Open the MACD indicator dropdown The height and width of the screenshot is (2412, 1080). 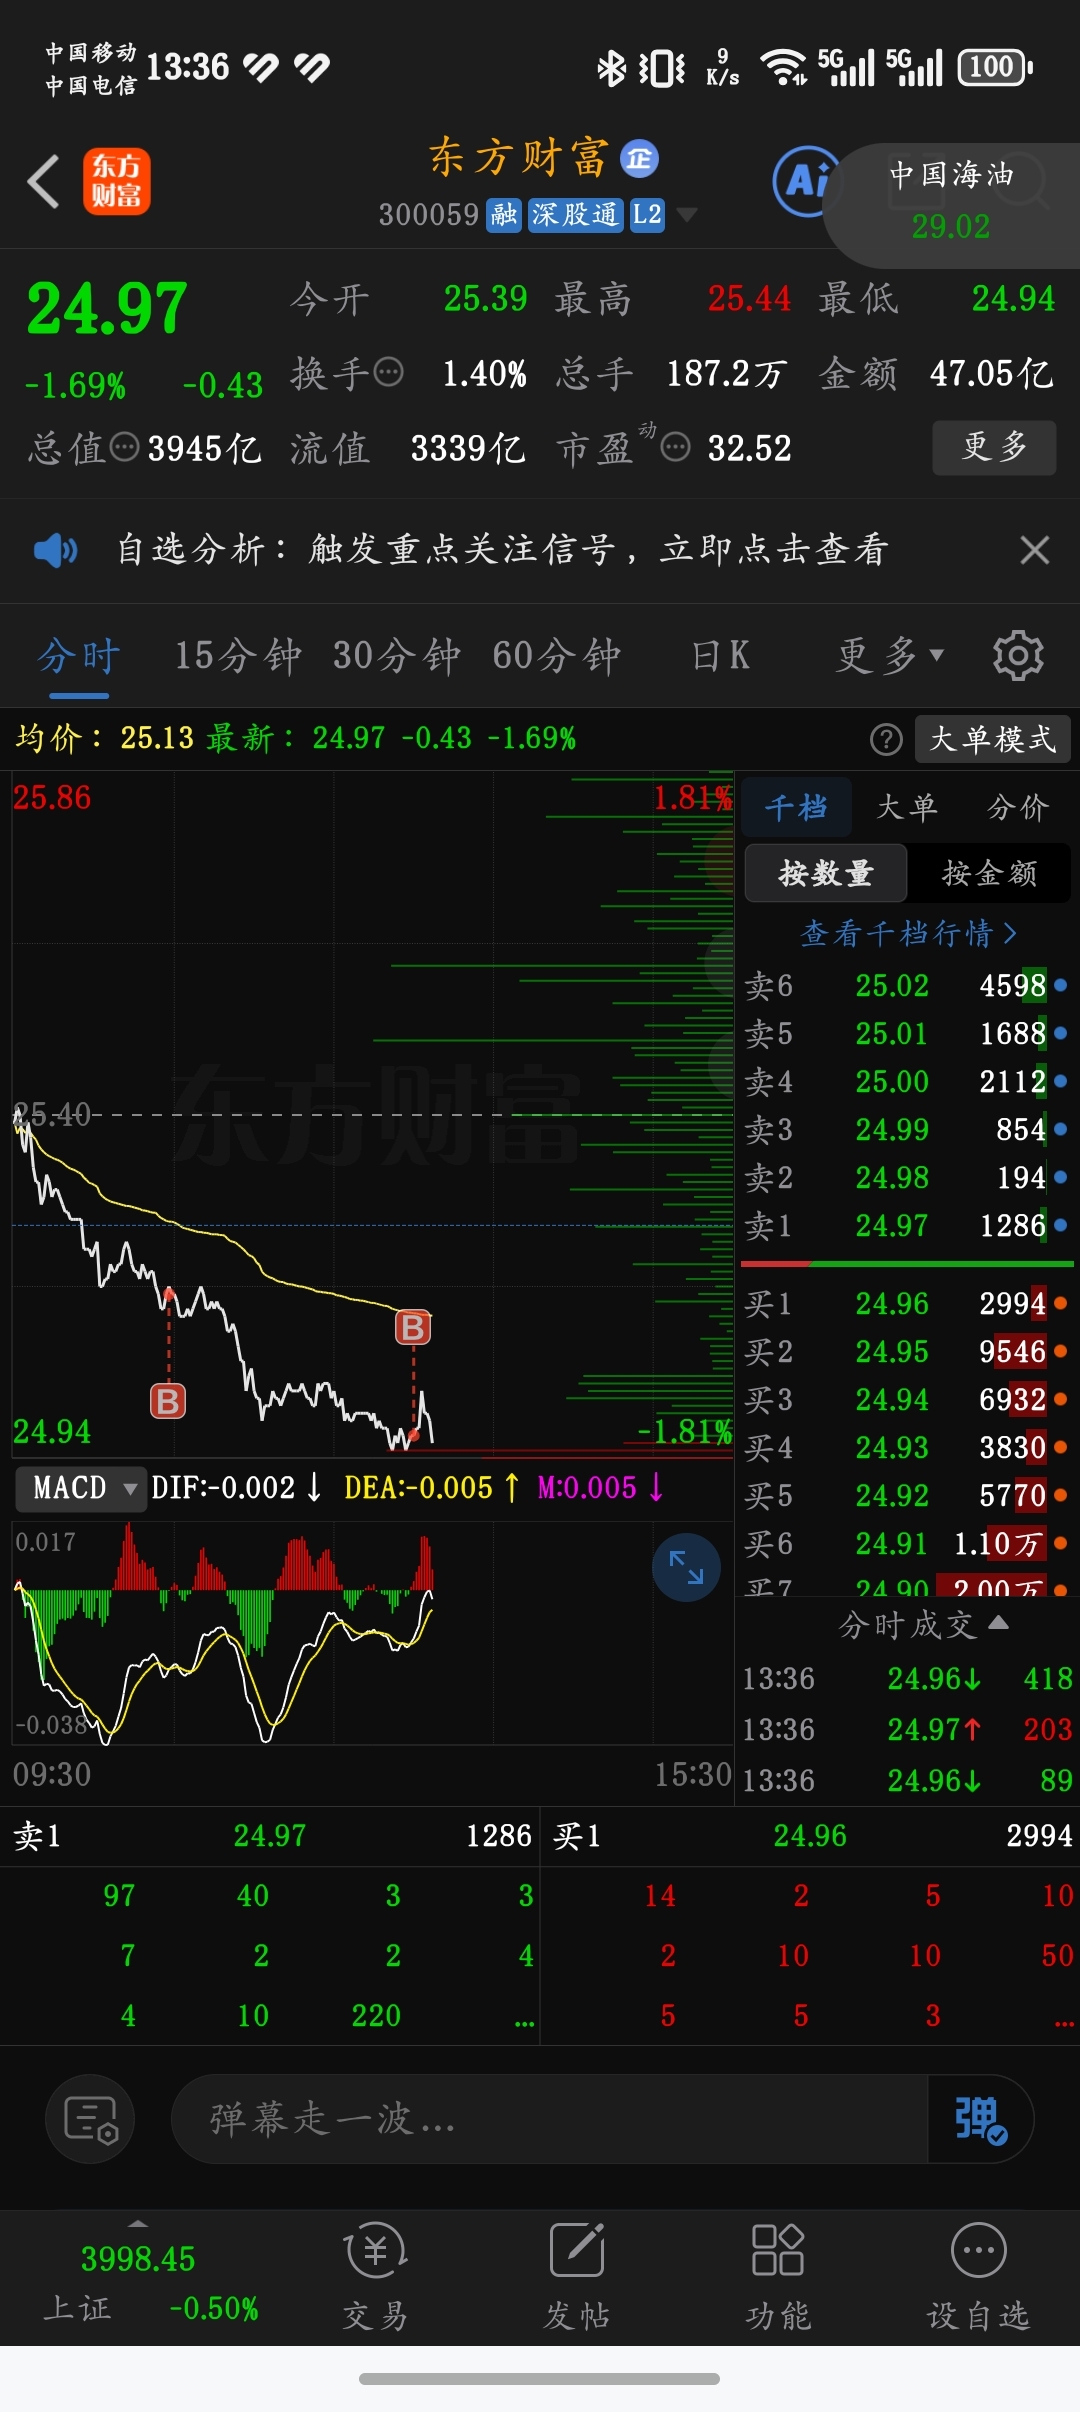point(81,1488)
